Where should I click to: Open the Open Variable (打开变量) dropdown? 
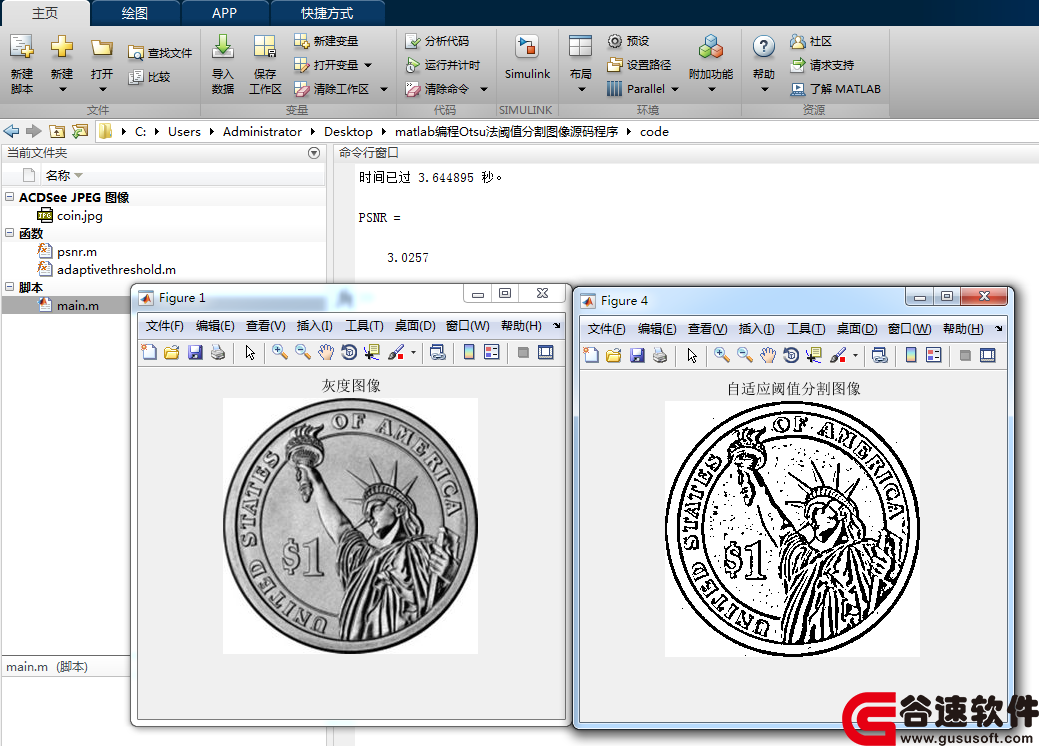click(368, 65)
